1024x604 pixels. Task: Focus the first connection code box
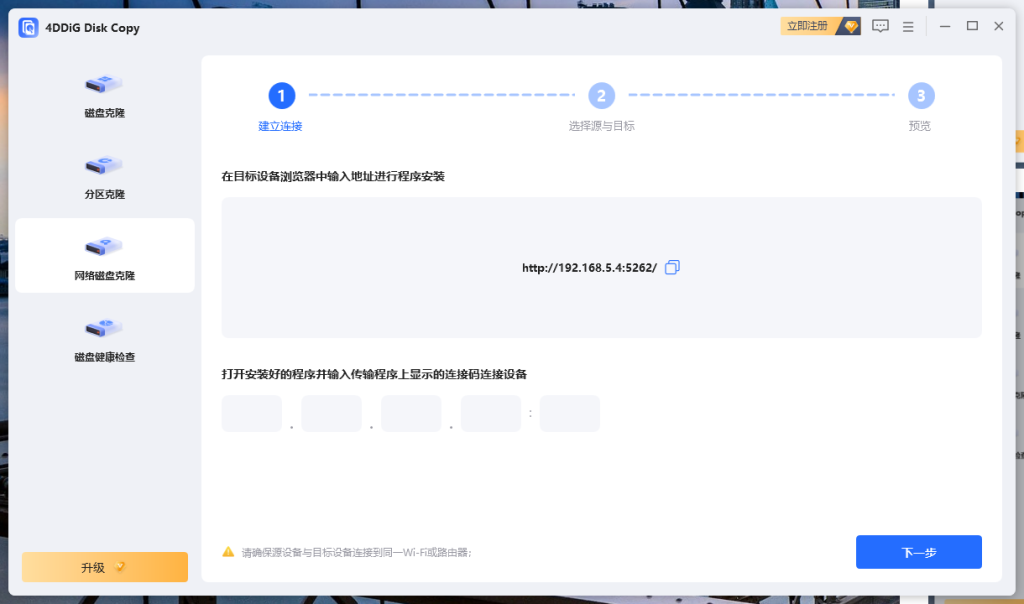(251, 413)
